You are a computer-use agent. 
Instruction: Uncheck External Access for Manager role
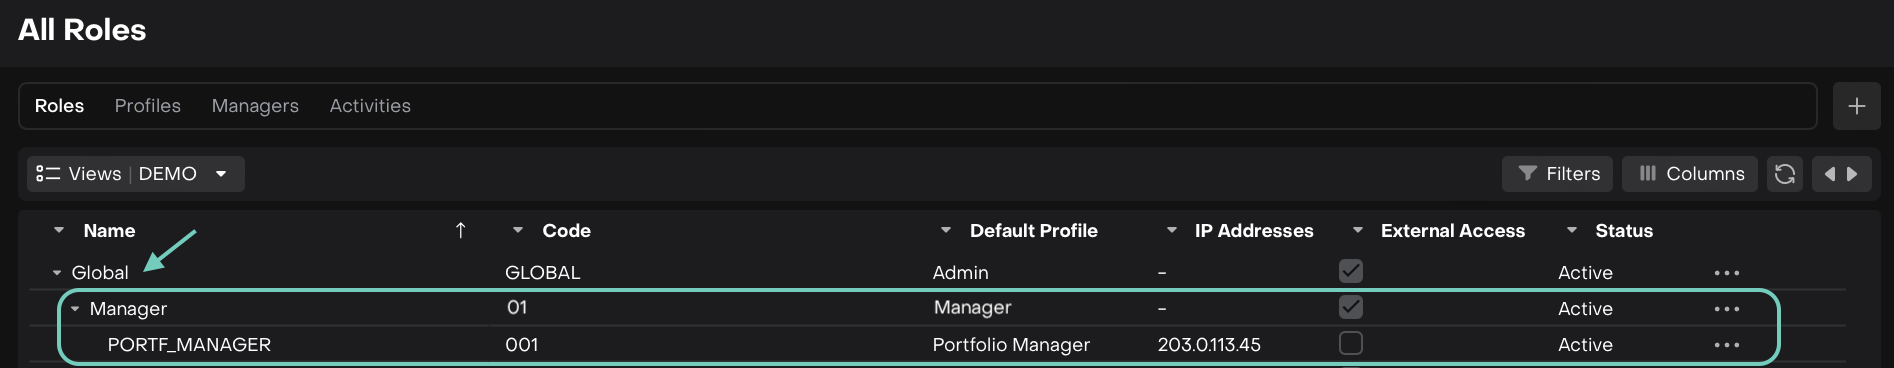coord(1351,307)
